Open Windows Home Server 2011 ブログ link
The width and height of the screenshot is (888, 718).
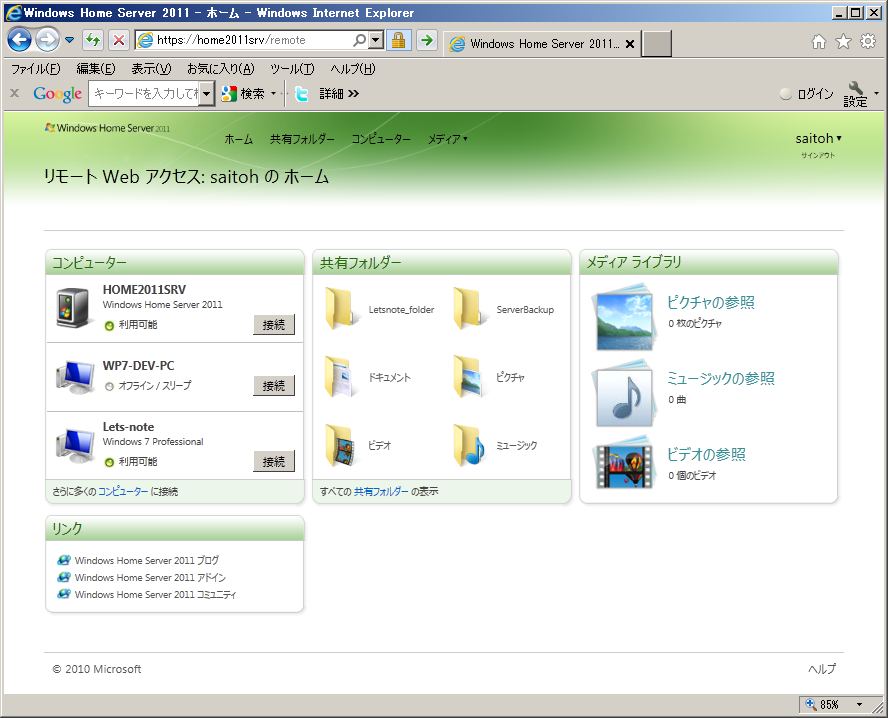146,561
